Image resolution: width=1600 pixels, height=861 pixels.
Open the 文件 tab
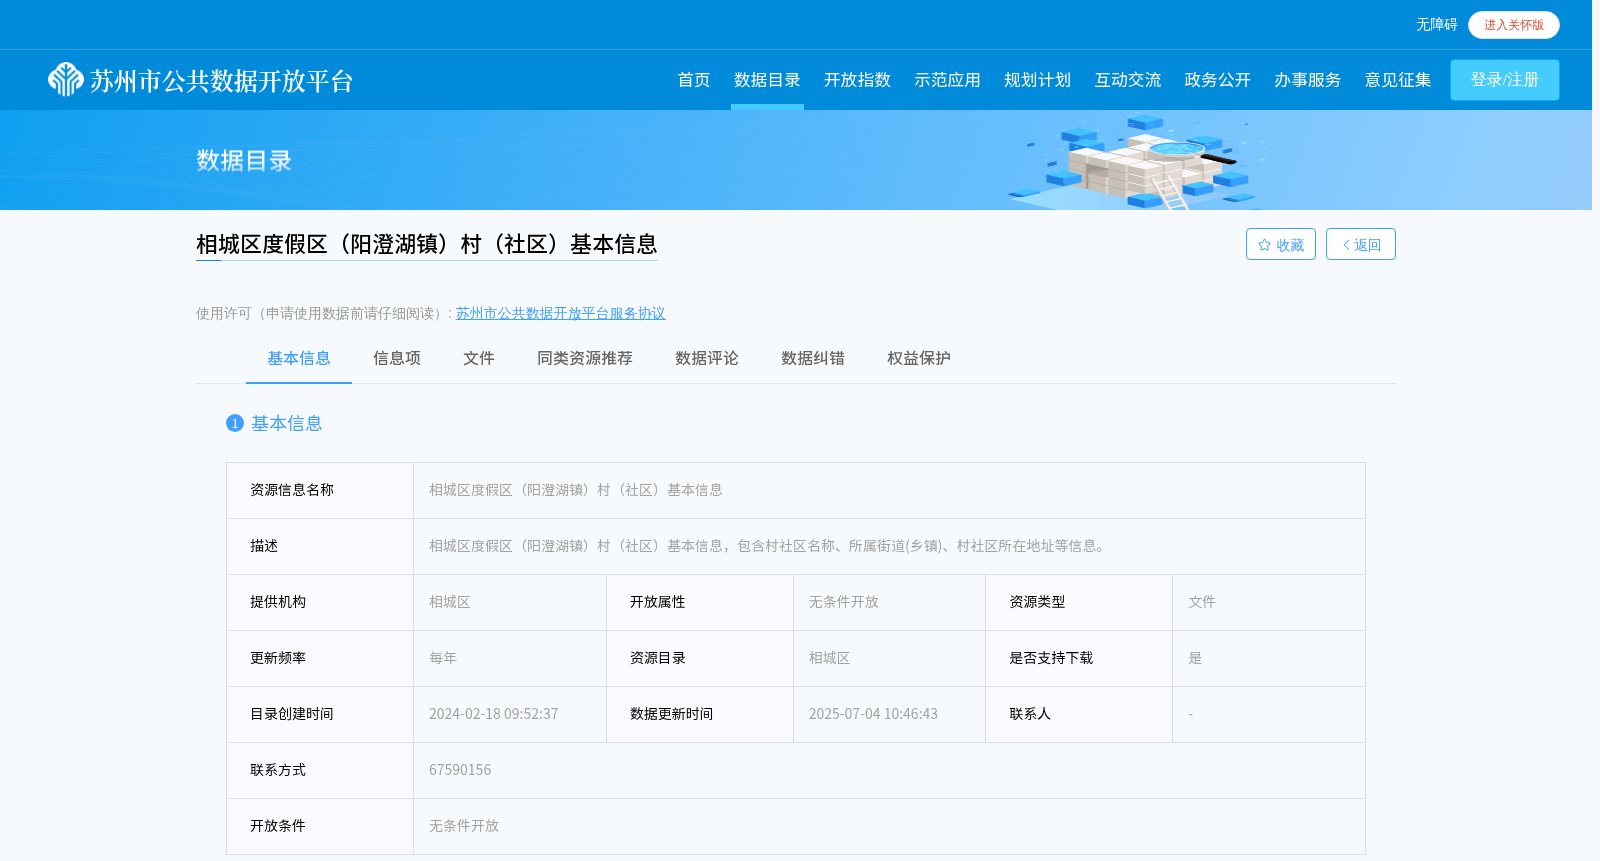[479, 358]
